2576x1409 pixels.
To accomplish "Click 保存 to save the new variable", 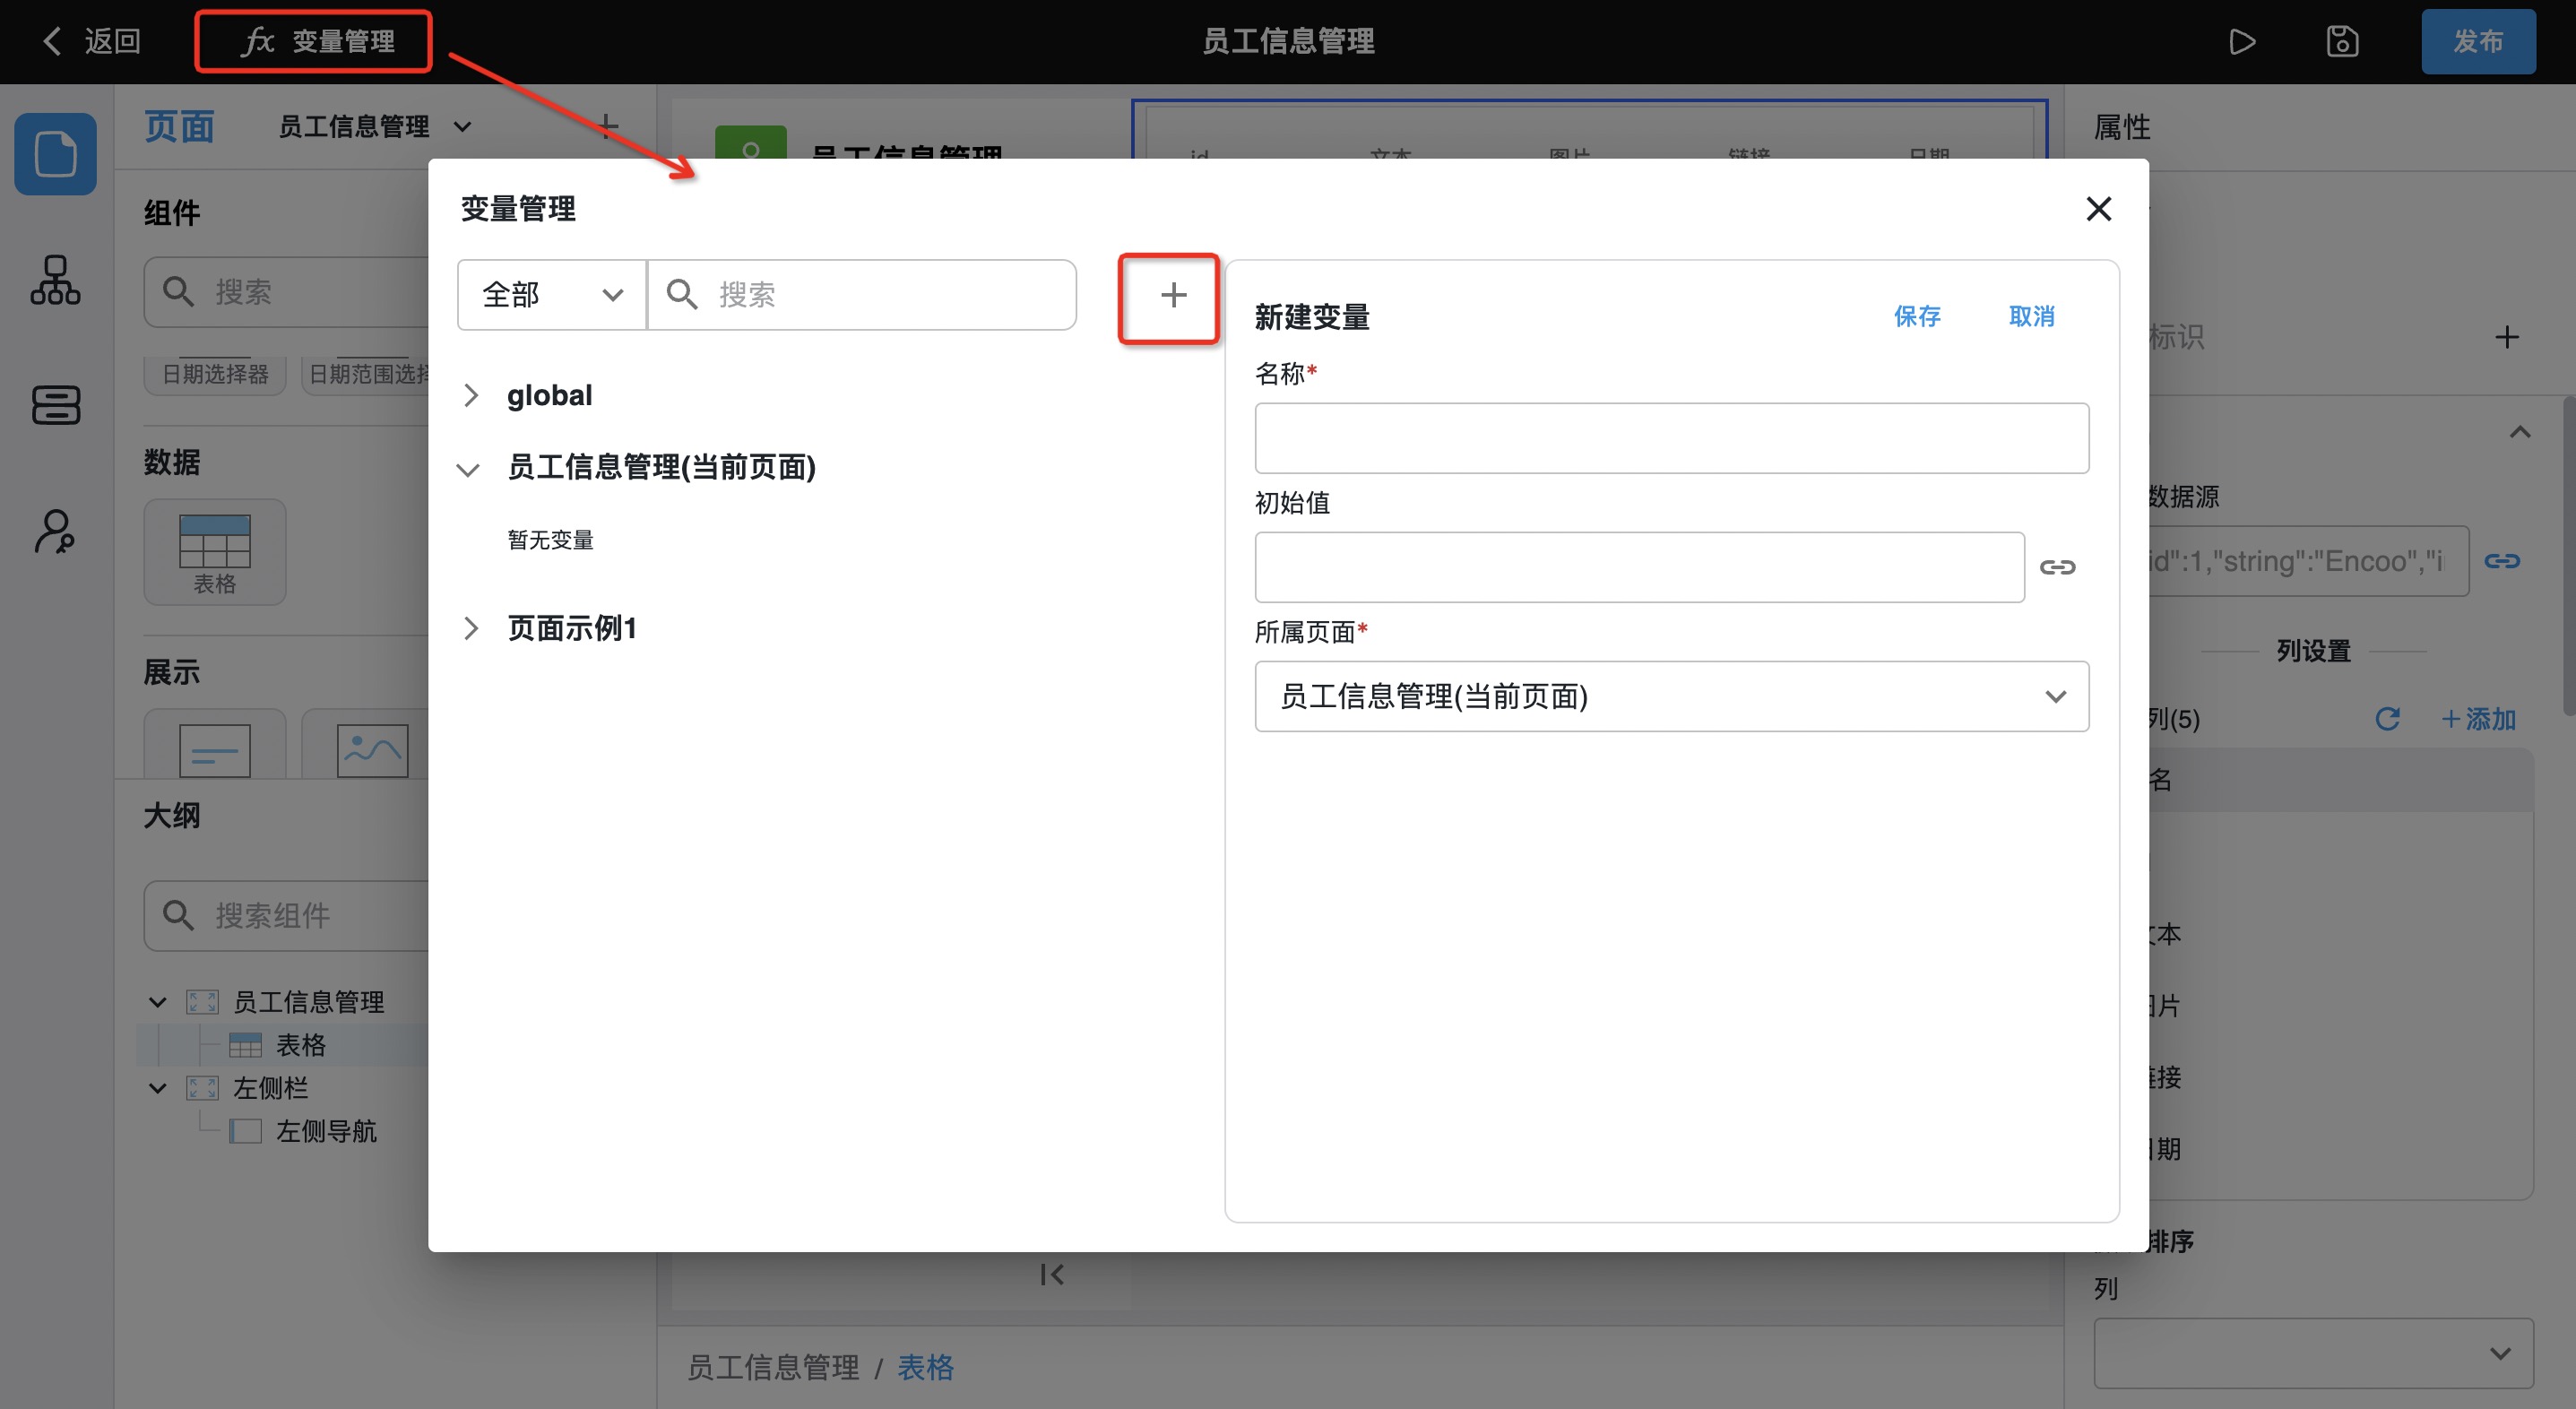I will coord(1917,317).
